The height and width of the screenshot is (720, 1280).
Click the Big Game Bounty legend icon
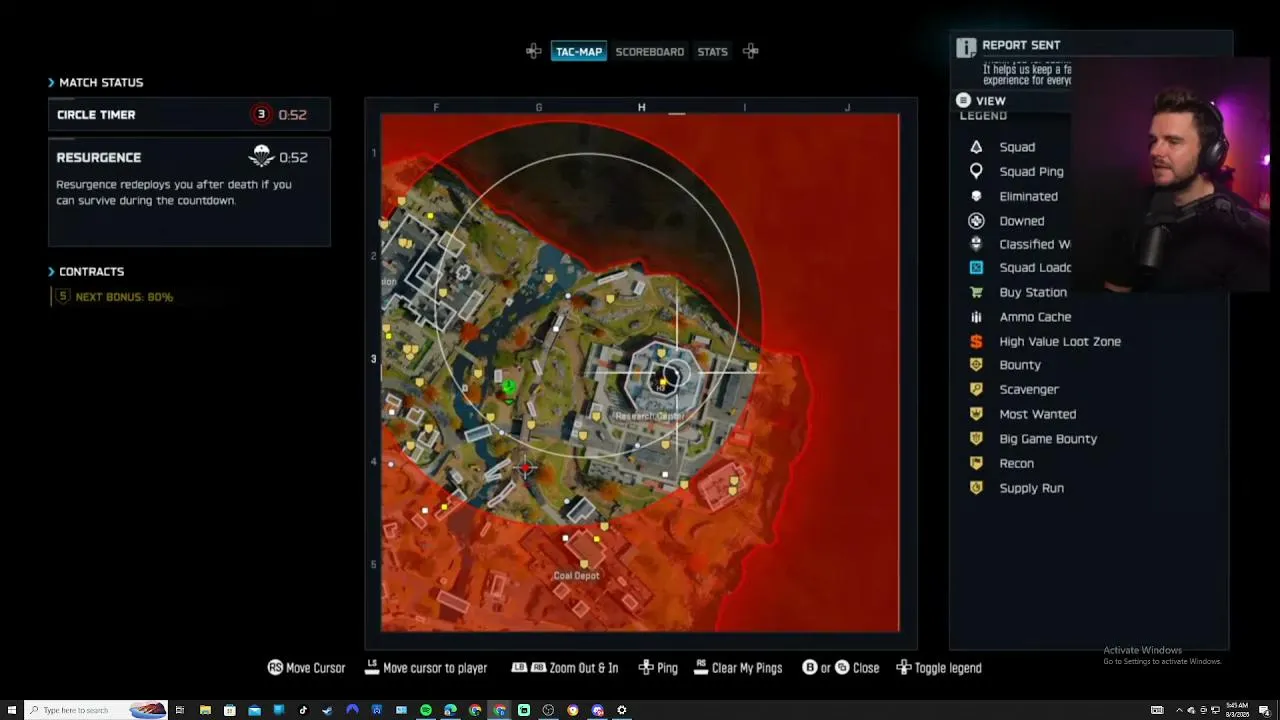(x=976, y=438)
